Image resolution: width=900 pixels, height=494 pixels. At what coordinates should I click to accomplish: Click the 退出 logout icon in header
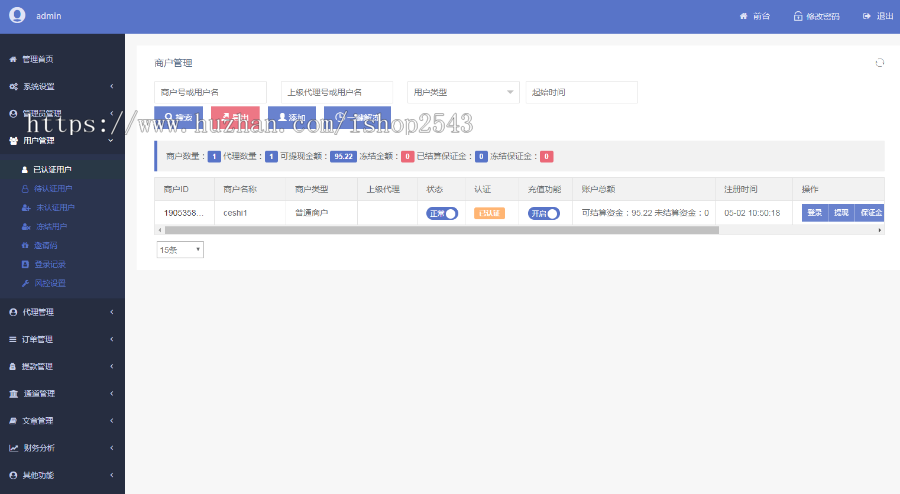pyautogui.click(x=867, y=16)
